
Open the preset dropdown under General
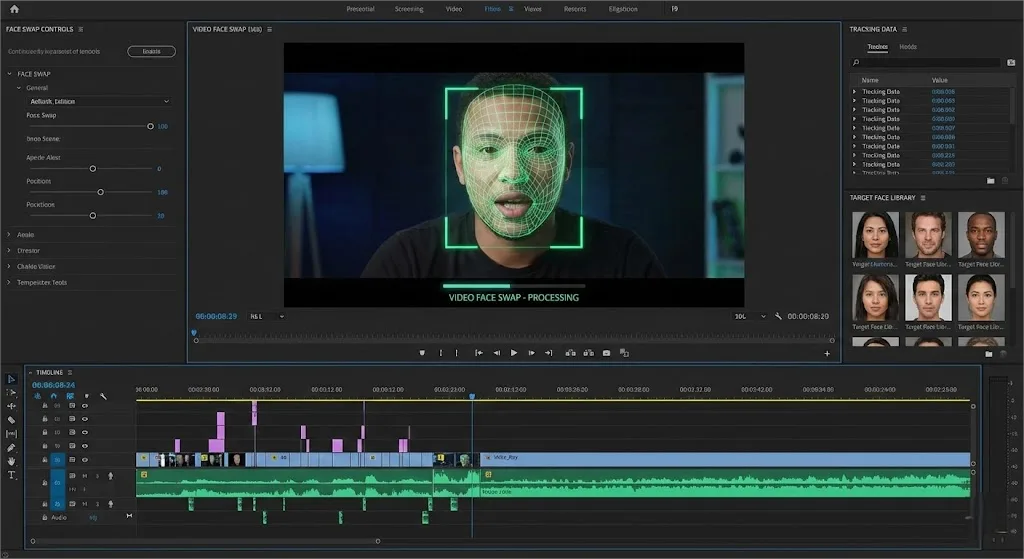point(98,101)
